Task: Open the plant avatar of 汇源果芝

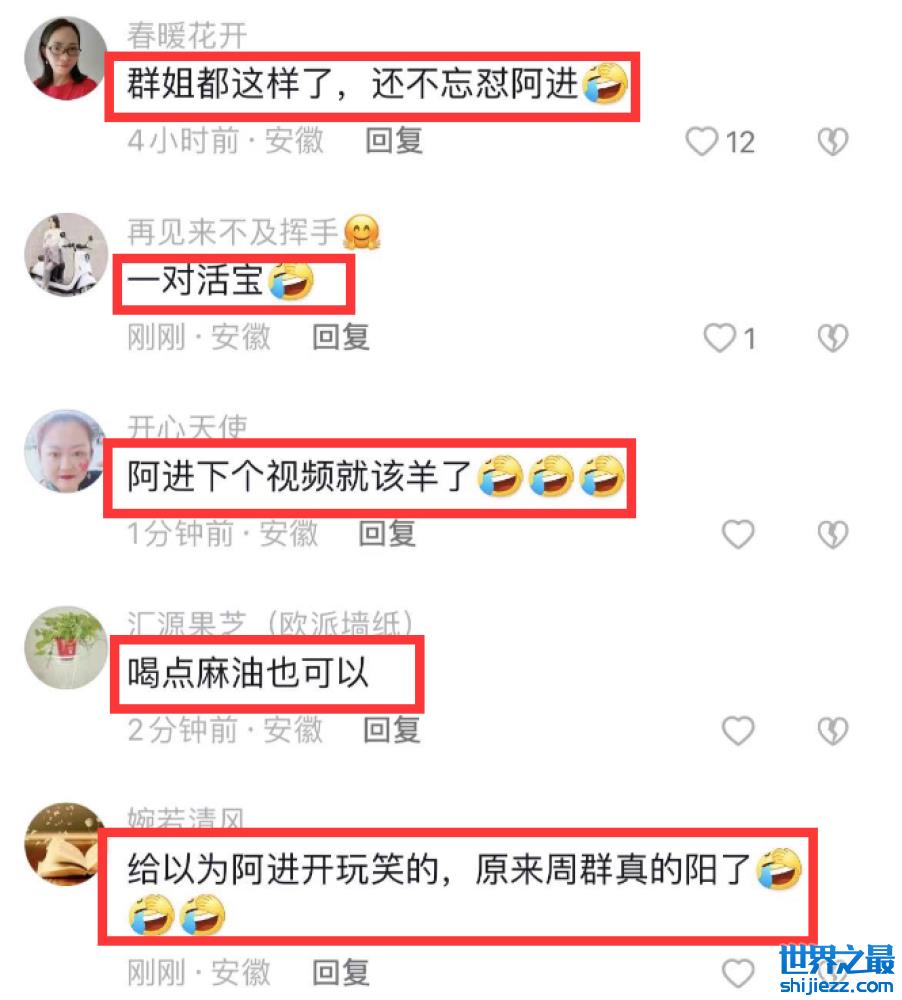Action: 66,647
